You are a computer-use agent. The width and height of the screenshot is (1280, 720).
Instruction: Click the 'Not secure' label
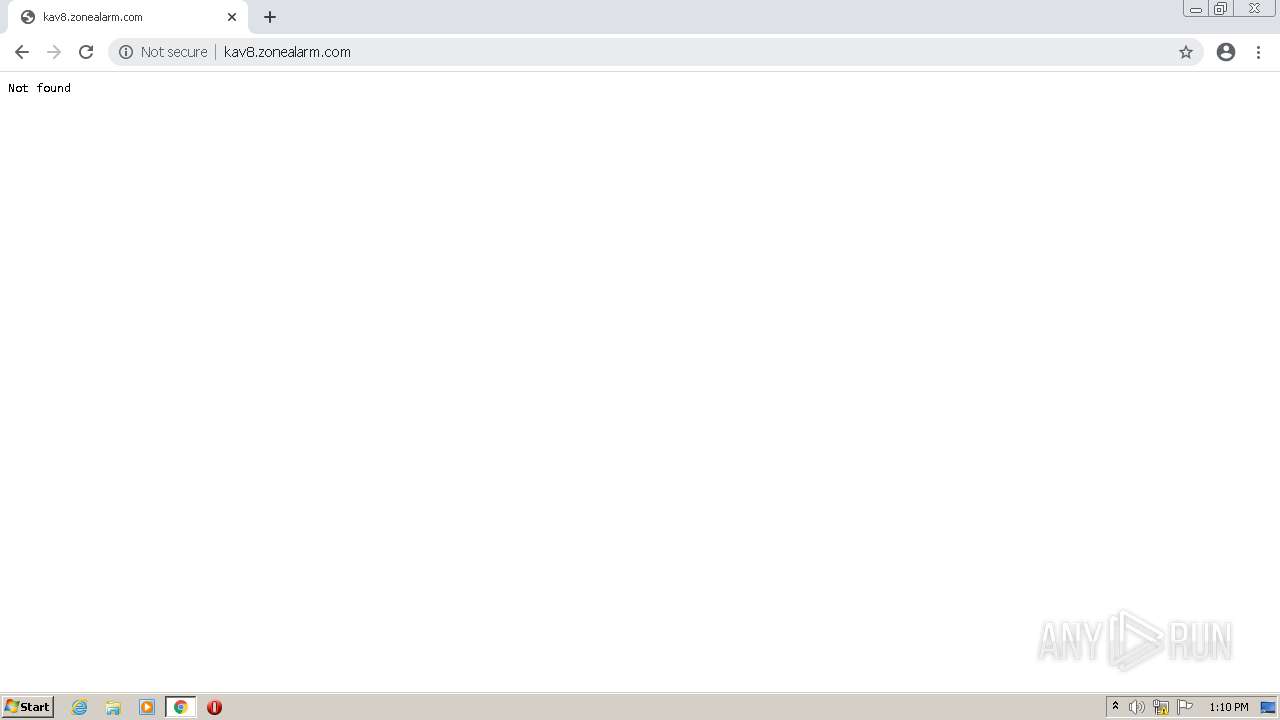click(174, 52)
